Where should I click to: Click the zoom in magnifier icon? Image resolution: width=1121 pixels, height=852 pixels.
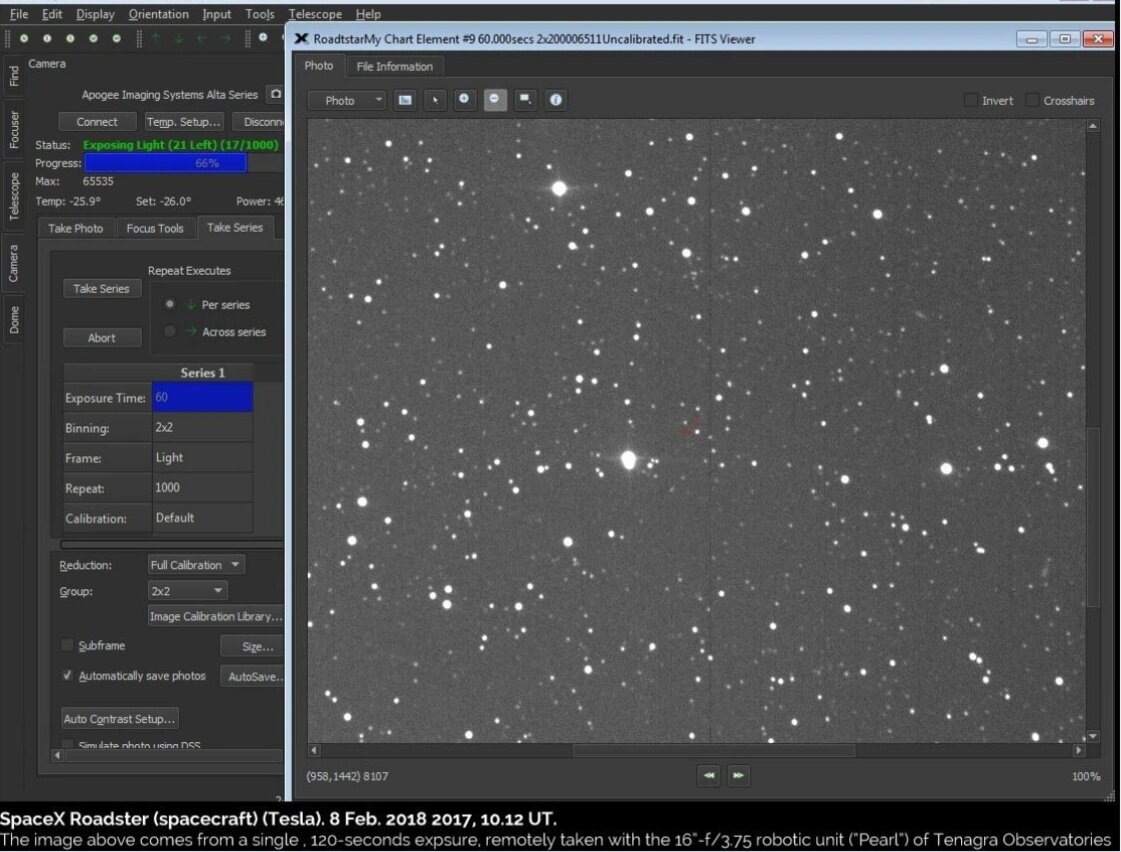[x=464, y=100]
